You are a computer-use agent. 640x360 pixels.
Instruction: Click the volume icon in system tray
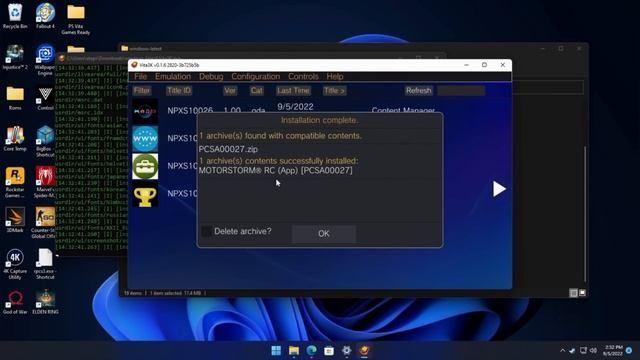tap(593, 351)
